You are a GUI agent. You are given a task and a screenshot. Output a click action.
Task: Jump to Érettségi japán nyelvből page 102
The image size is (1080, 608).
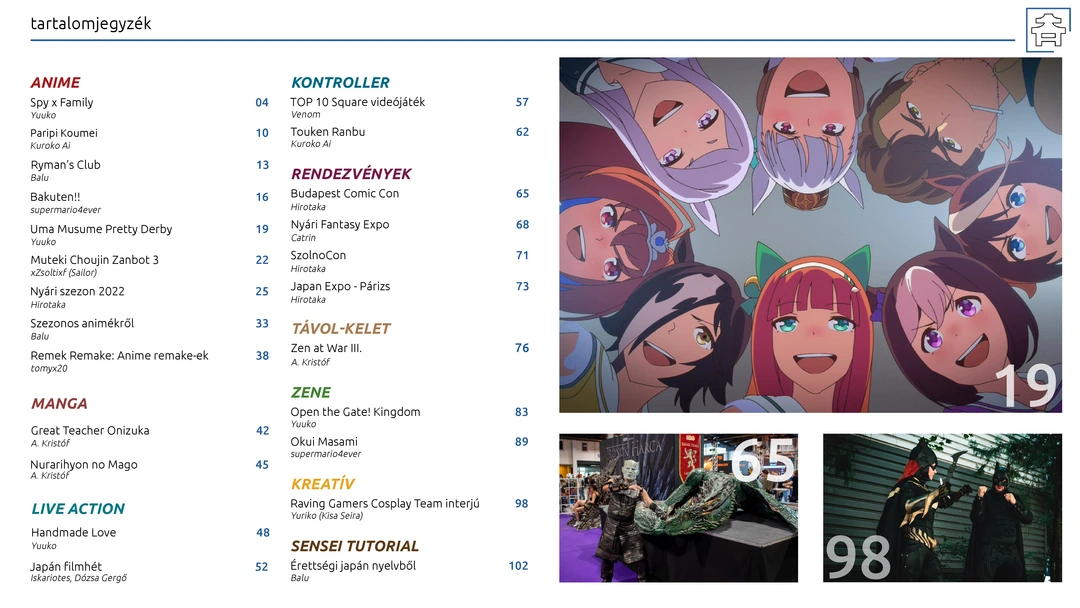(x=518, y=566)
